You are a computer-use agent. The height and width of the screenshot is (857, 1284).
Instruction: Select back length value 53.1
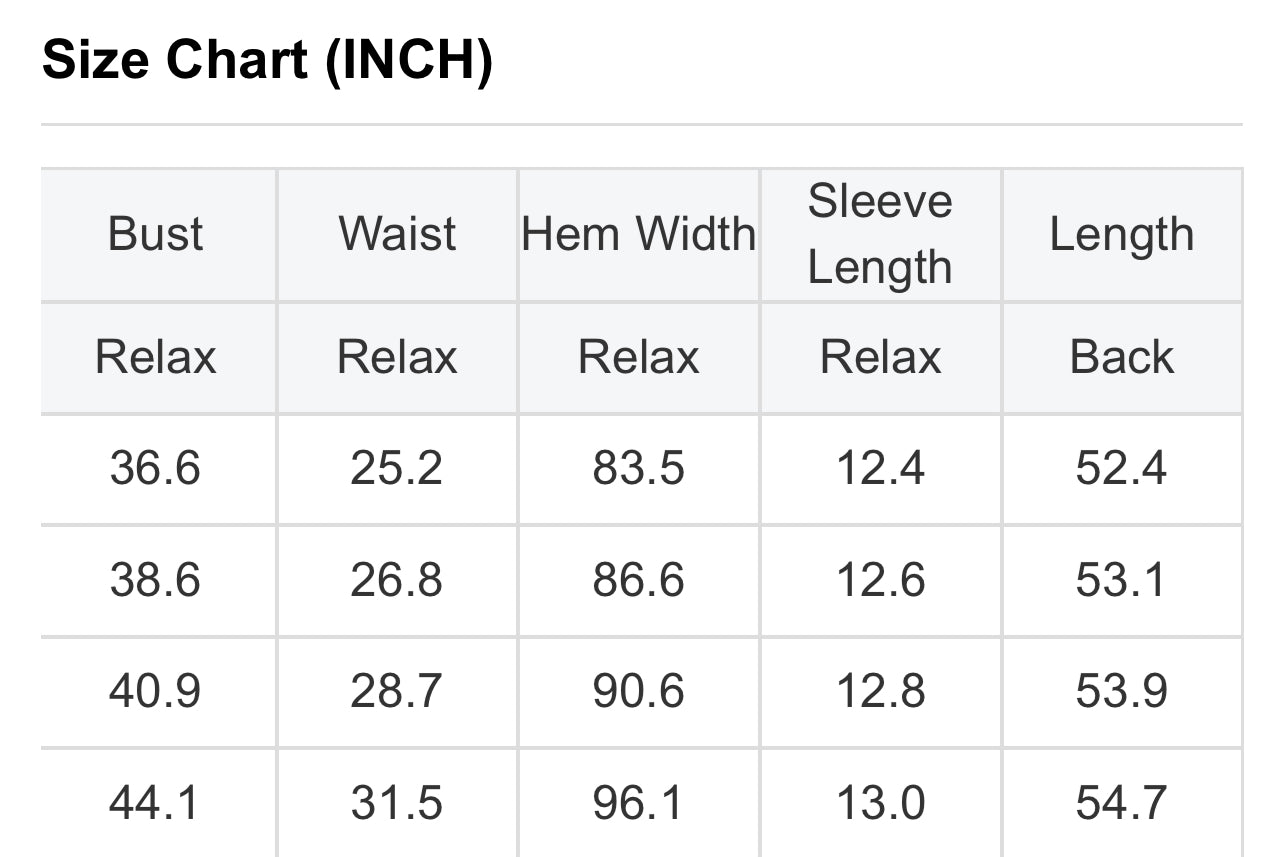pyautogui.click(x=1122, y=580)
